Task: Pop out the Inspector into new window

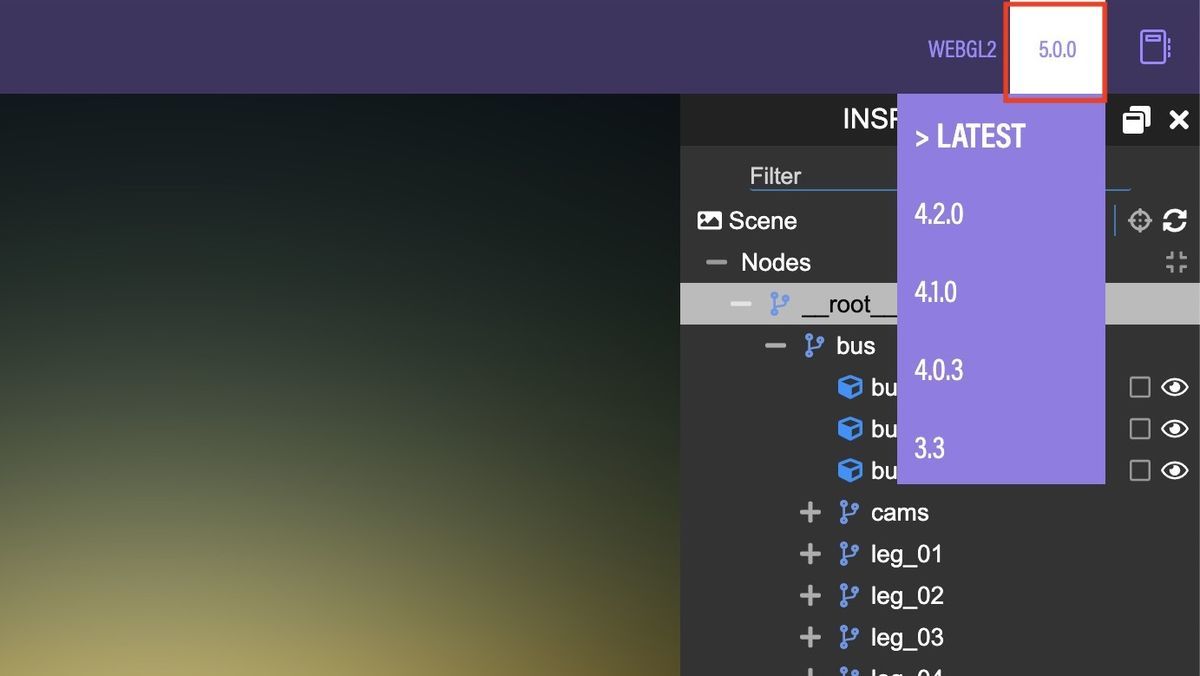Action: point(1136,119)
